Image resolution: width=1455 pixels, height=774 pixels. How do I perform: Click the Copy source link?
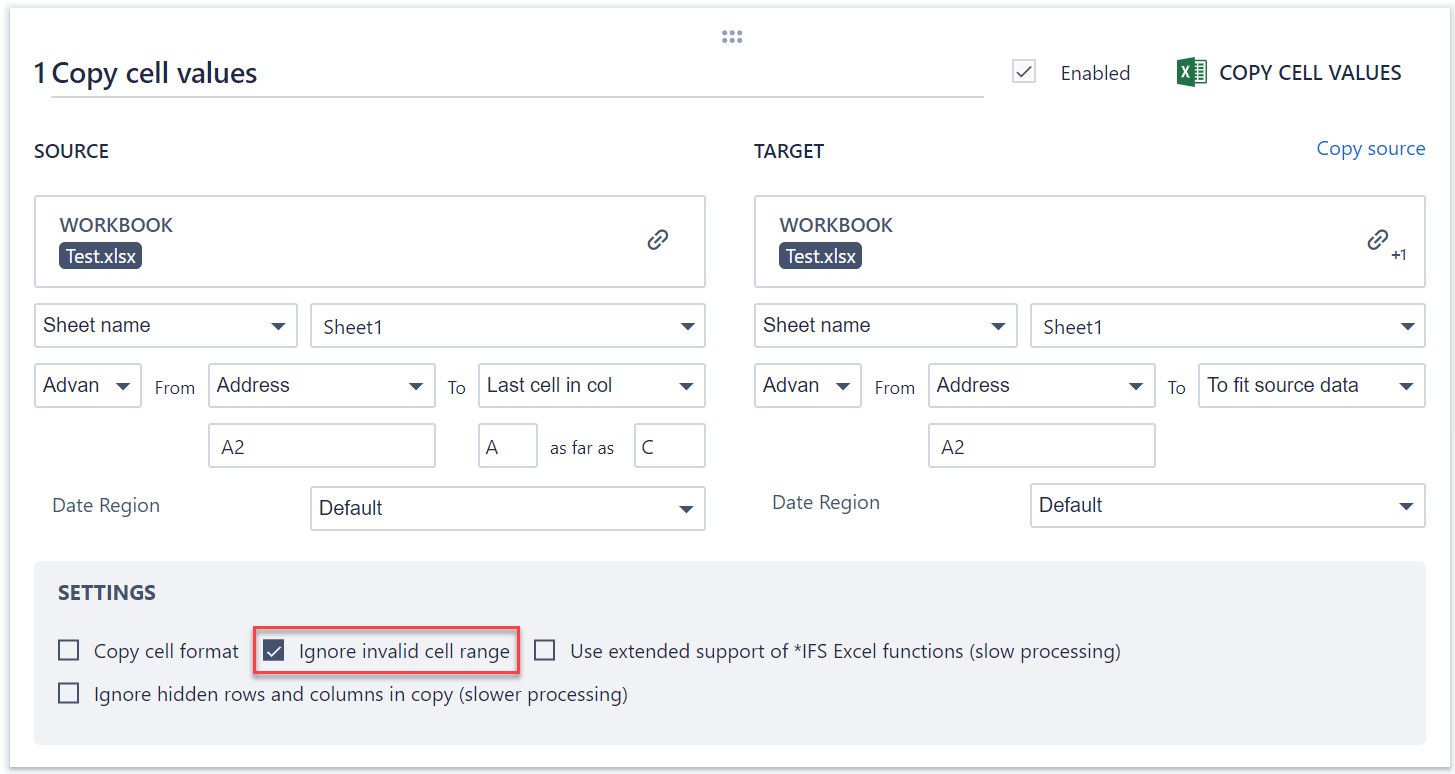[x=1370, y=149]
